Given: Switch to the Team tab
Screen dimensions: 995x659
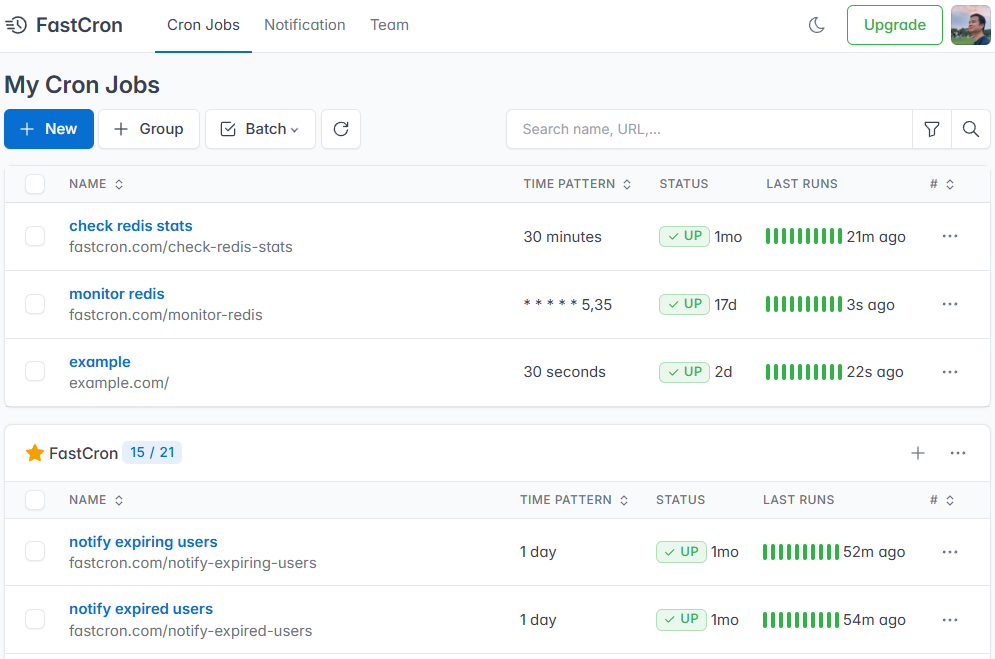Looking at the screenshot, I should (x=389, y=25).
